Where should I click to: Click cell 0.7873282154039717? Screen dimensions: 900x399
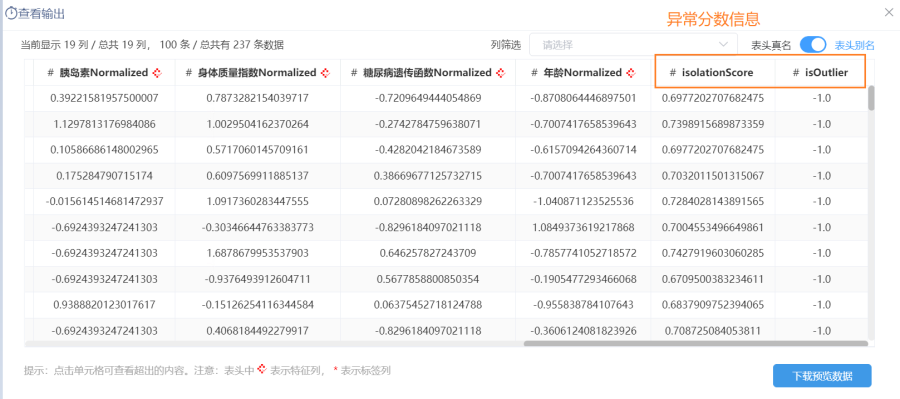click(x=258, y=98)
